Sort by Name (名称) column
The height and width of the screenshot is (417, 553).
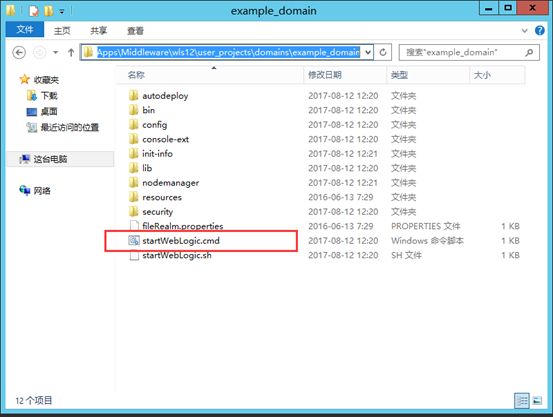click(210, 75)
